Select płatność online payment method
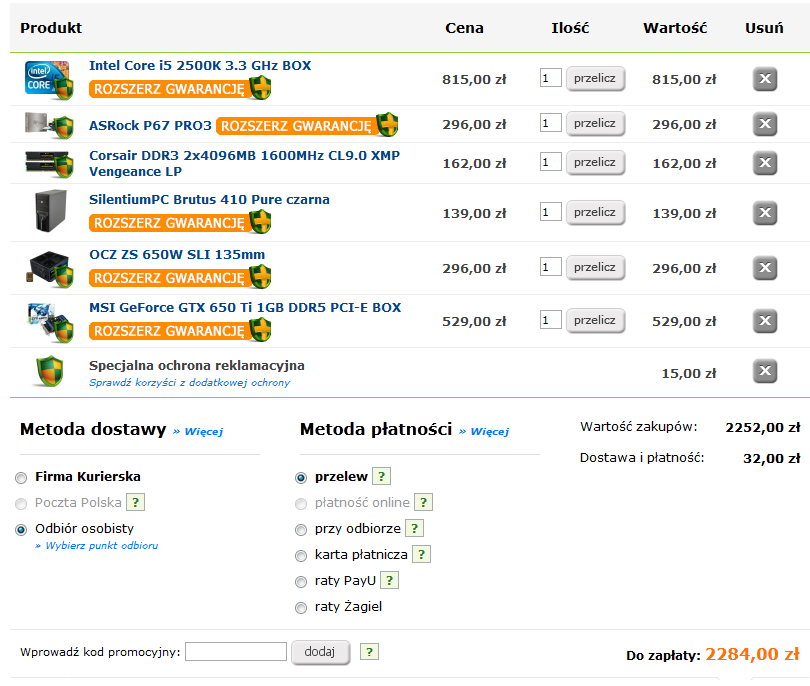 pyautogui.click(x=301, y=504)
